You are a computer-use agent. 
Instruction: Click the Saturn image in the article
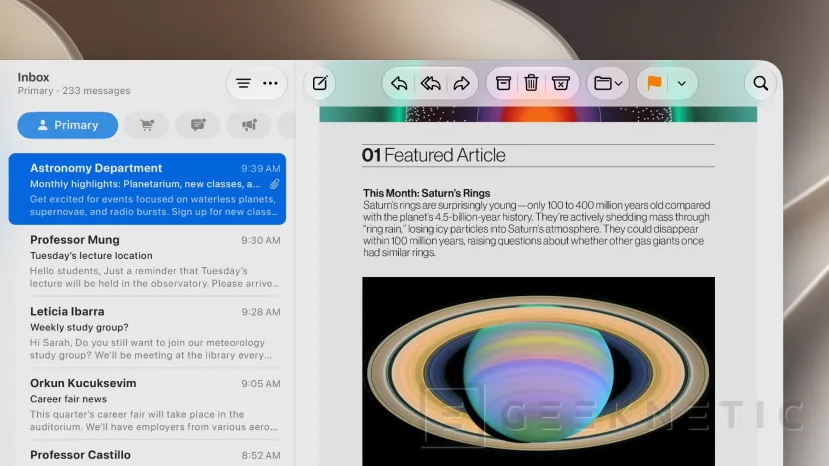tap(538, 371)
